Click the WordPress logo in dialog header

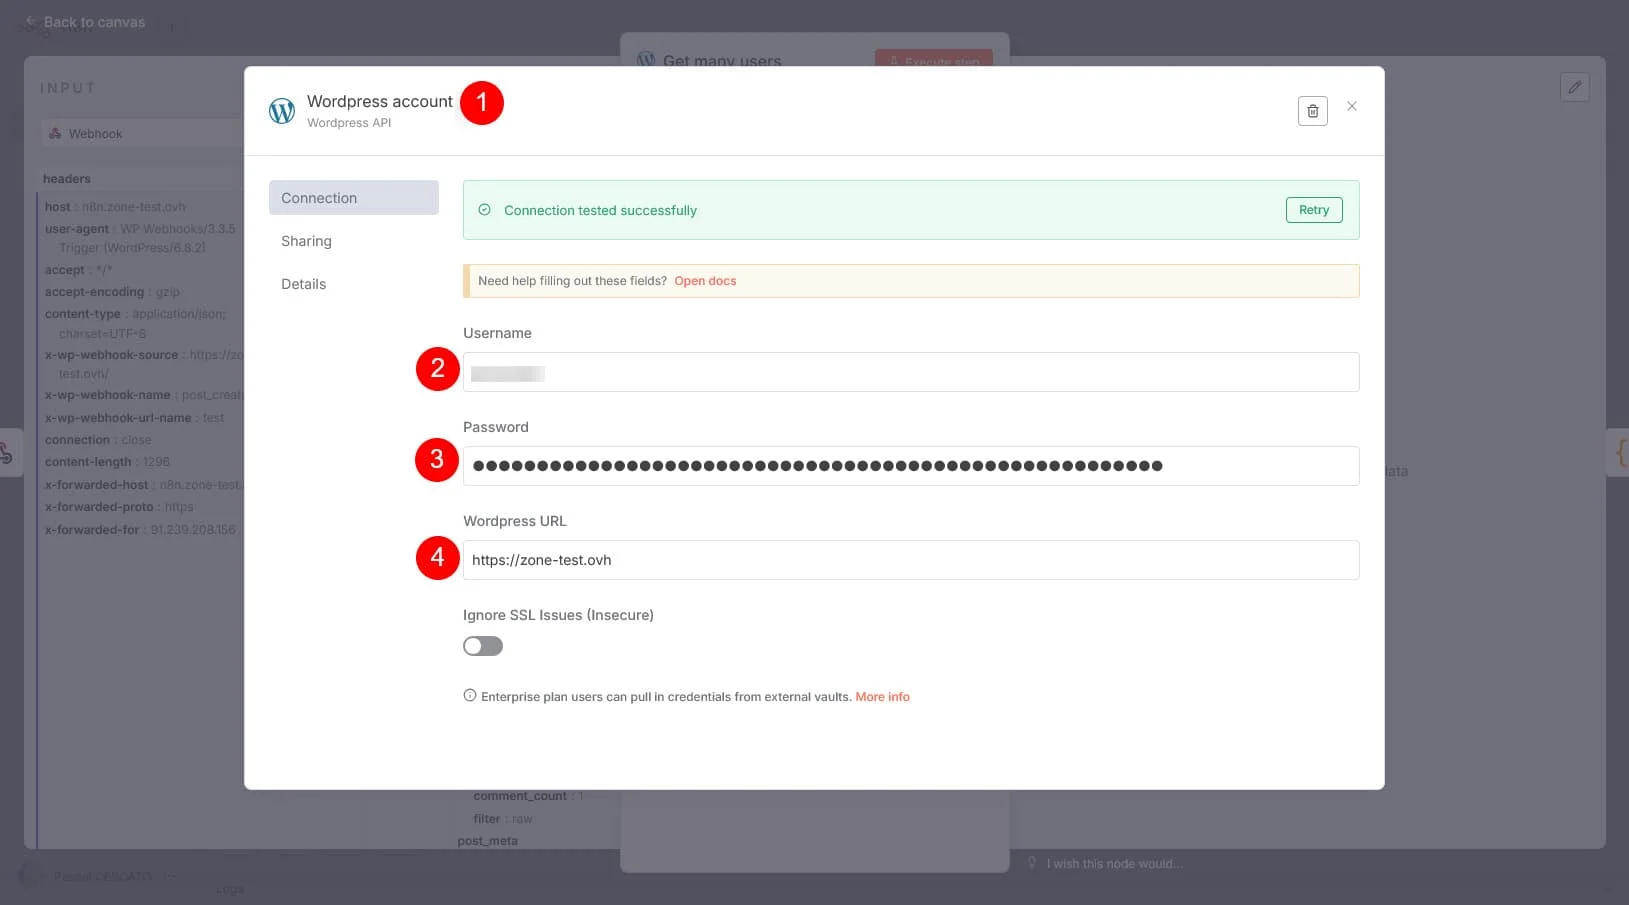[x=282, y=111]
